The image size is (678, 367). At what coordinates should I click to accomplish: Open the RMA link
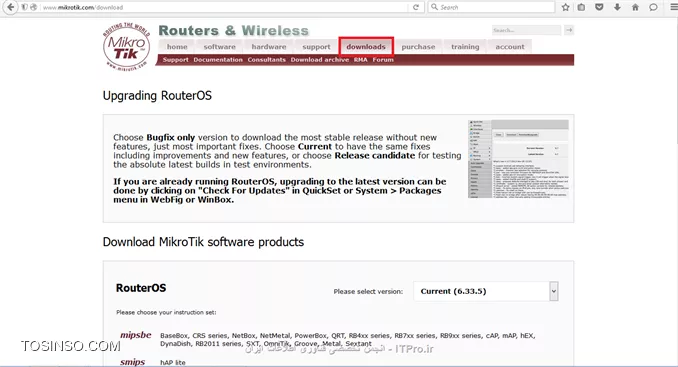(361, 60)
